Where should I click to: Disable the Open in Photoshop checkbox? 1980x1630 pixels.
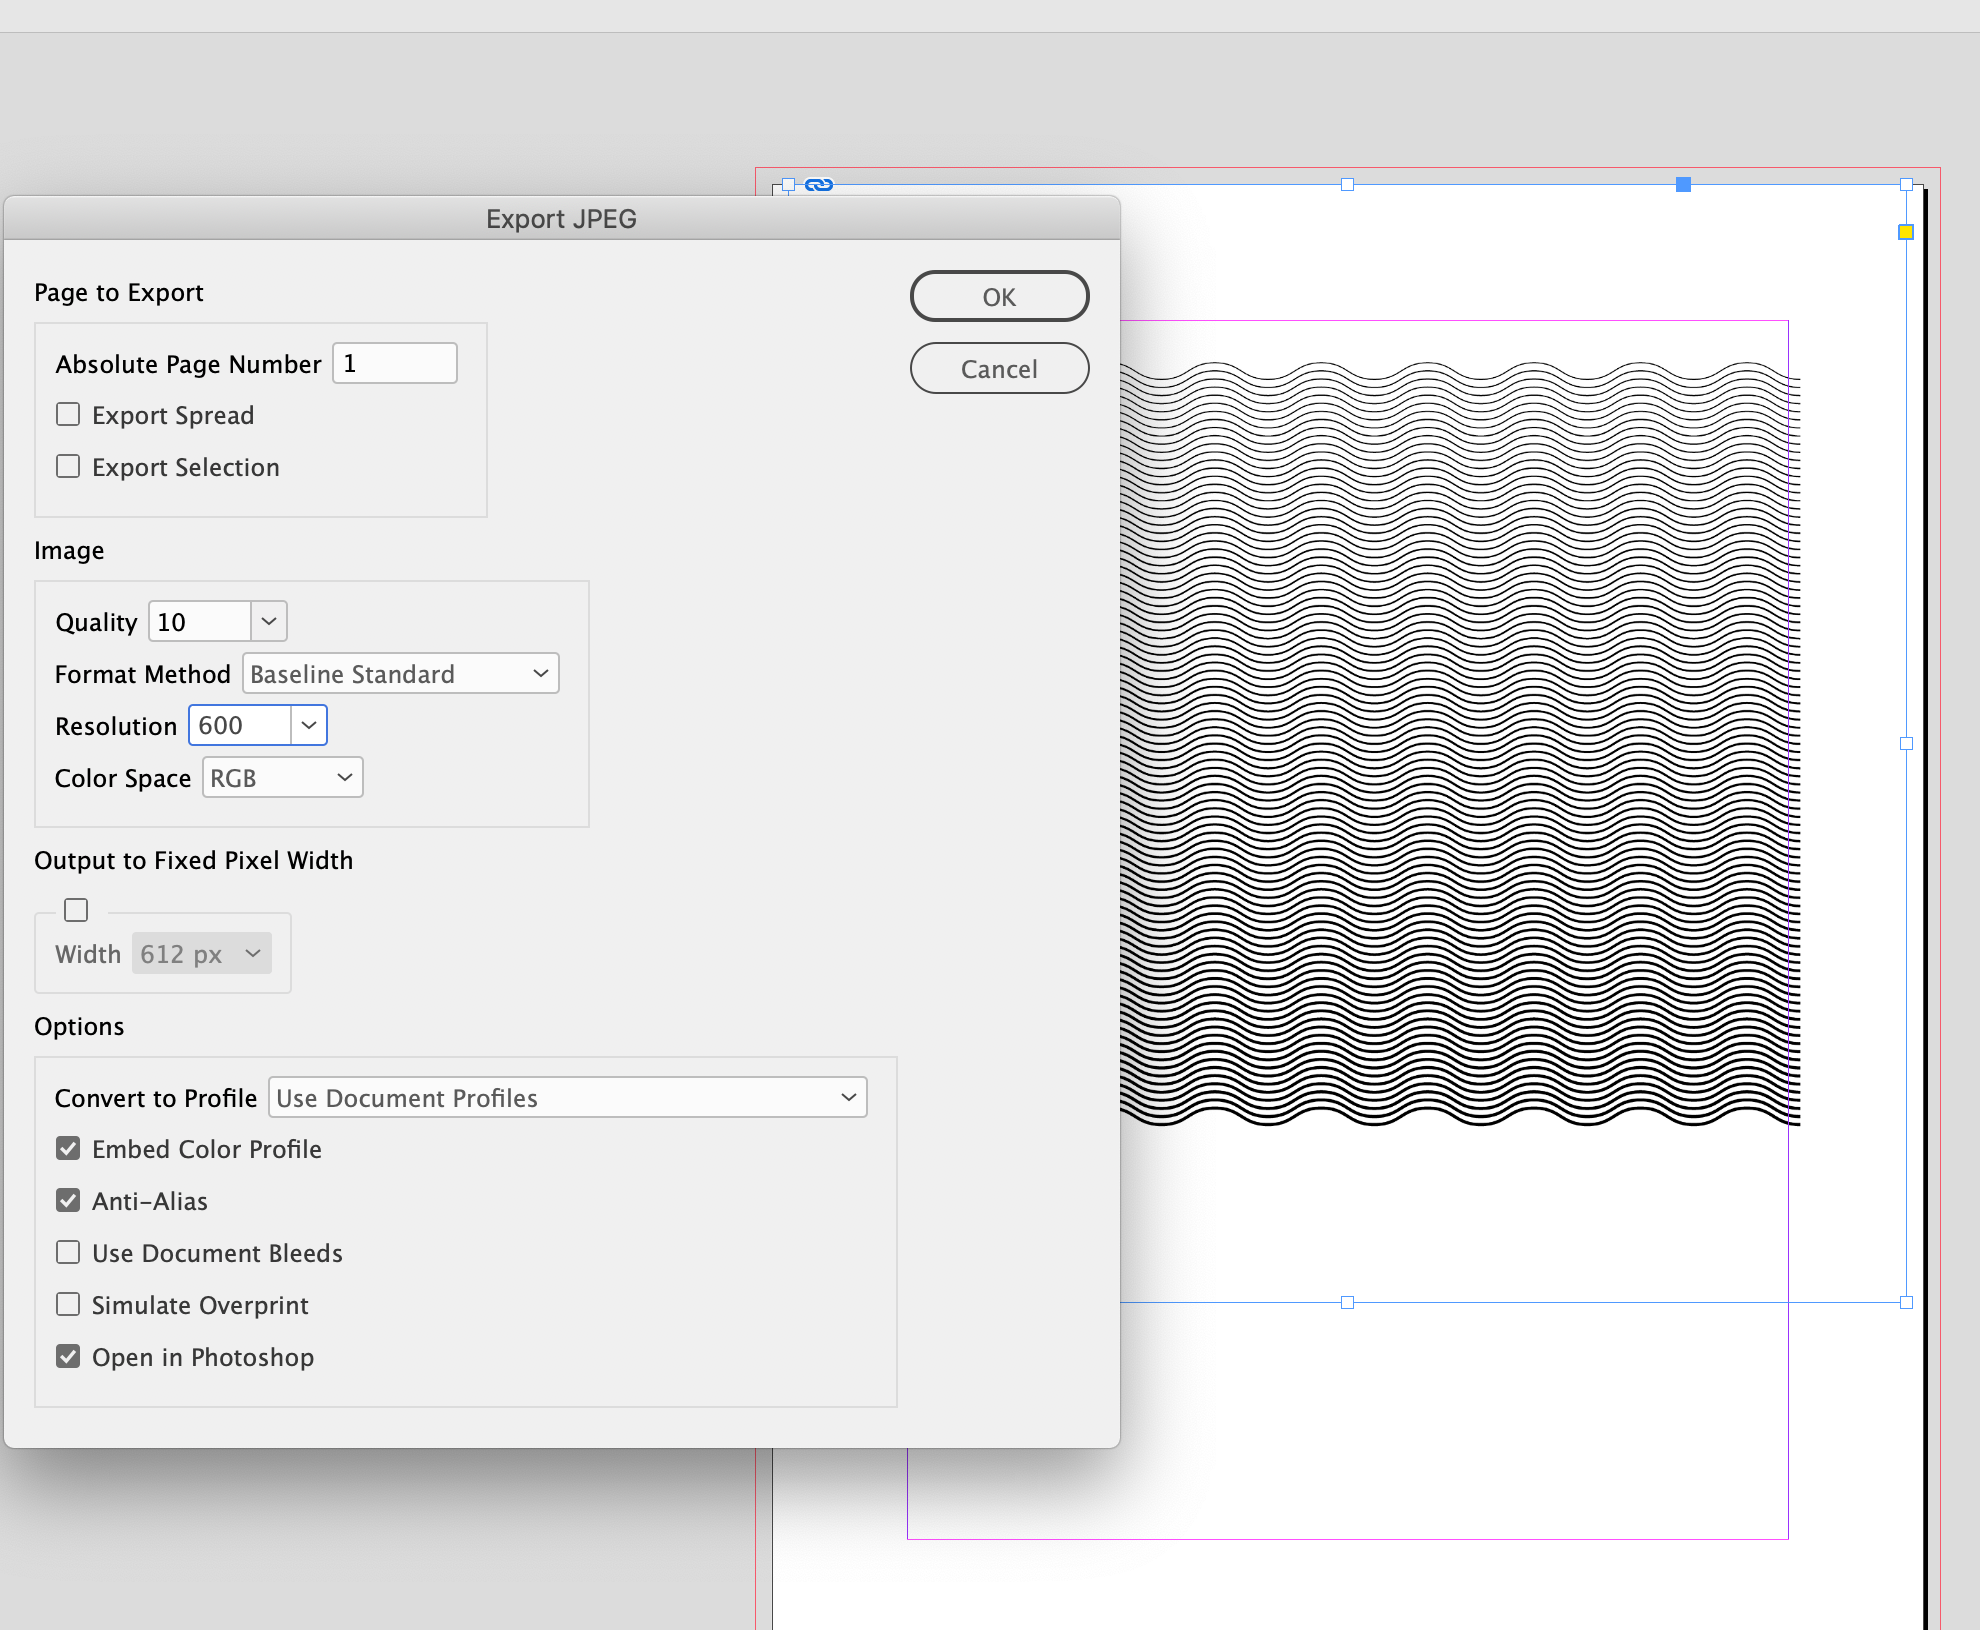click(x=71, y=1357)
